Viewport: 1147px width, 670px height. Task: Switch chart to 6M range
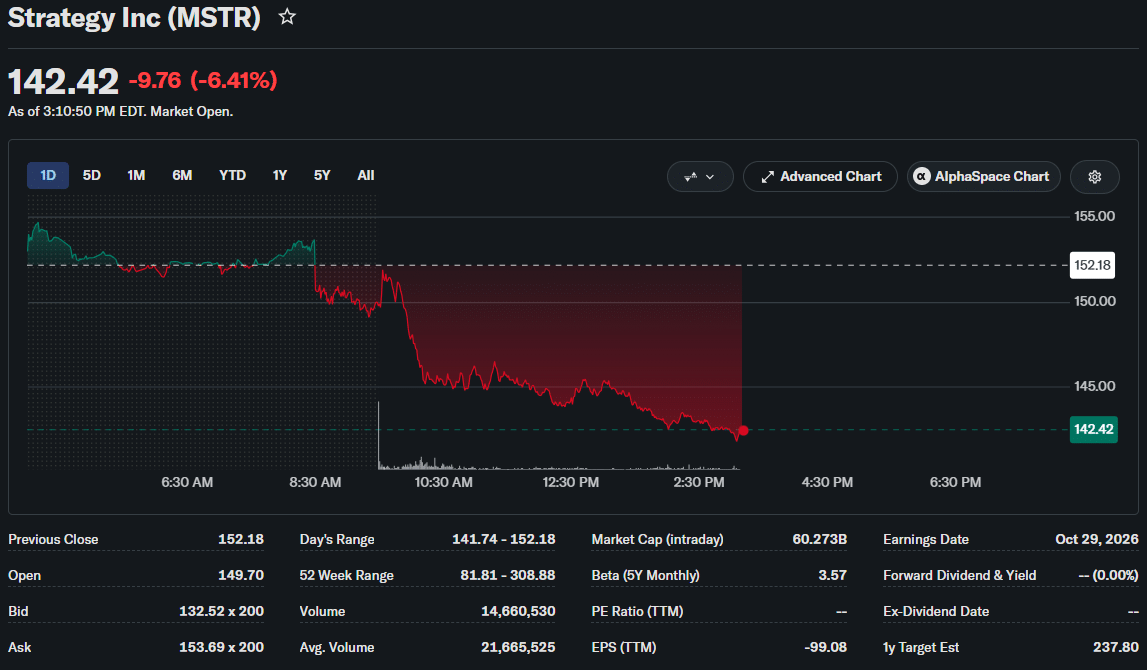pyautogui.click(x=182, y=176)
